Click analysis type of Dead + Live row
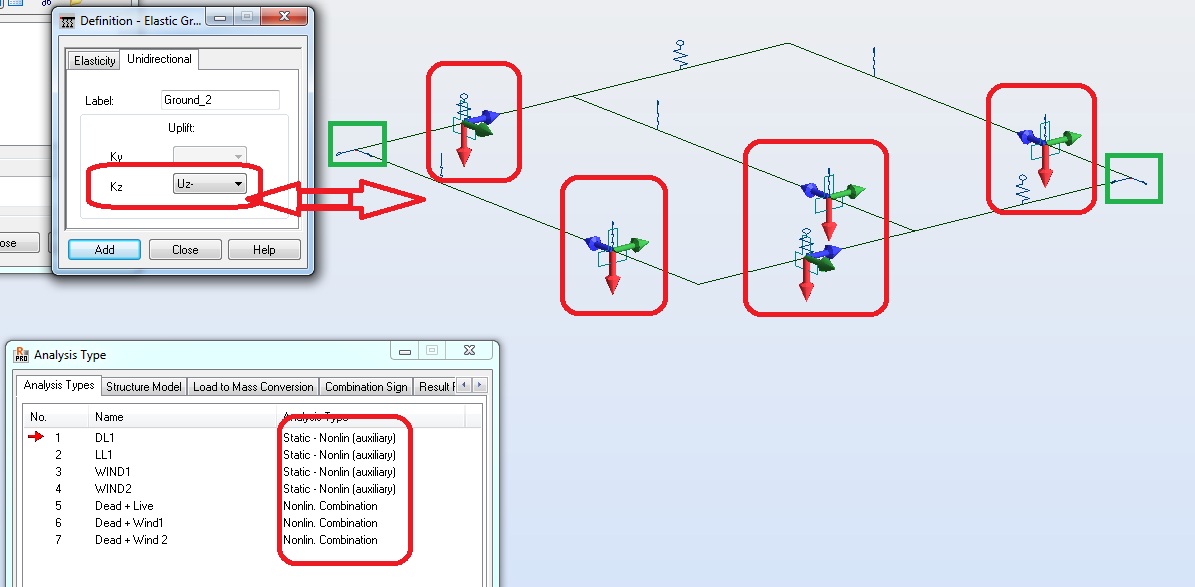The width and height of the screenshot is (1195, 587). tap(330, 505)
